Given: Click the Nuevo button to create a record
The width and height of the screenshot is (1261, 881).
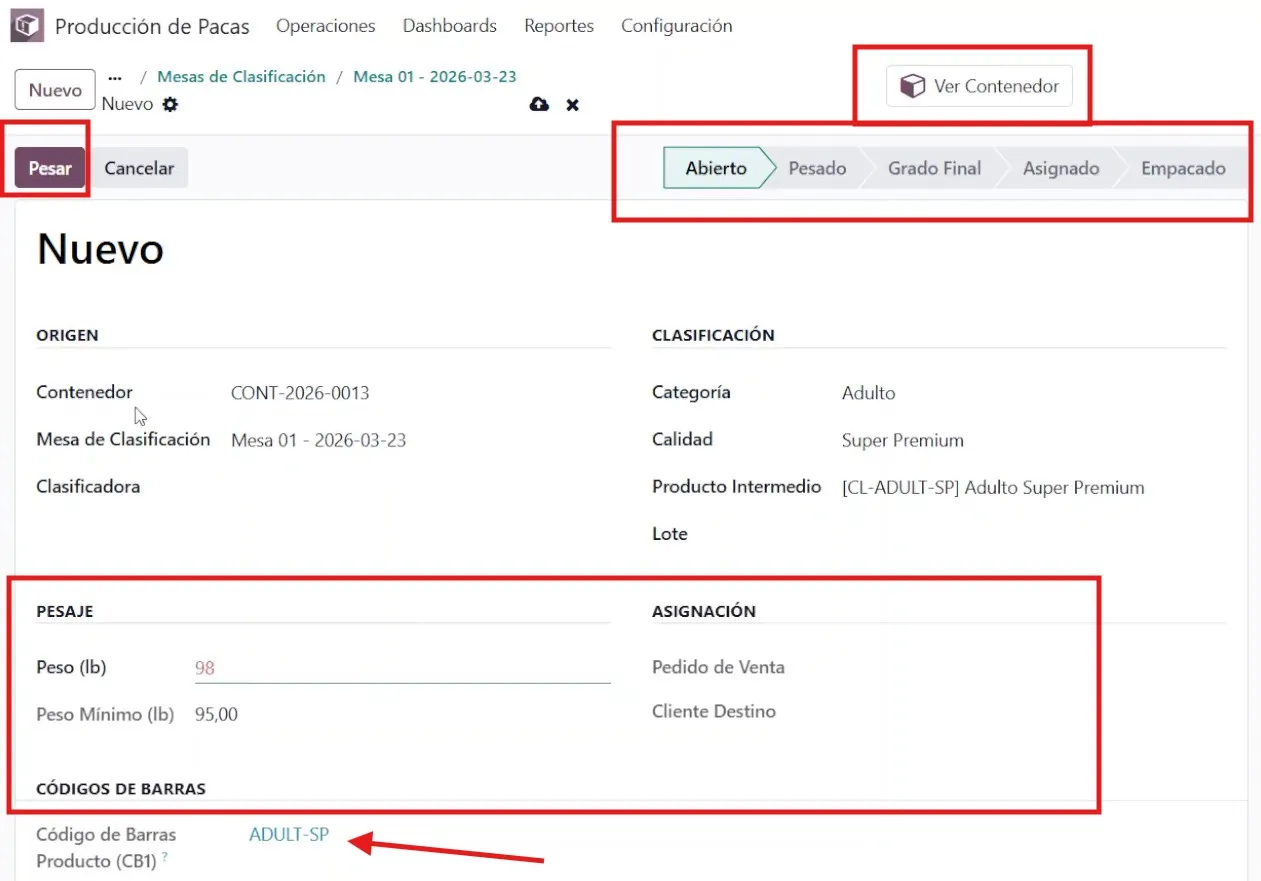Looking at the screenshot, I should click(x=55, y=90).
